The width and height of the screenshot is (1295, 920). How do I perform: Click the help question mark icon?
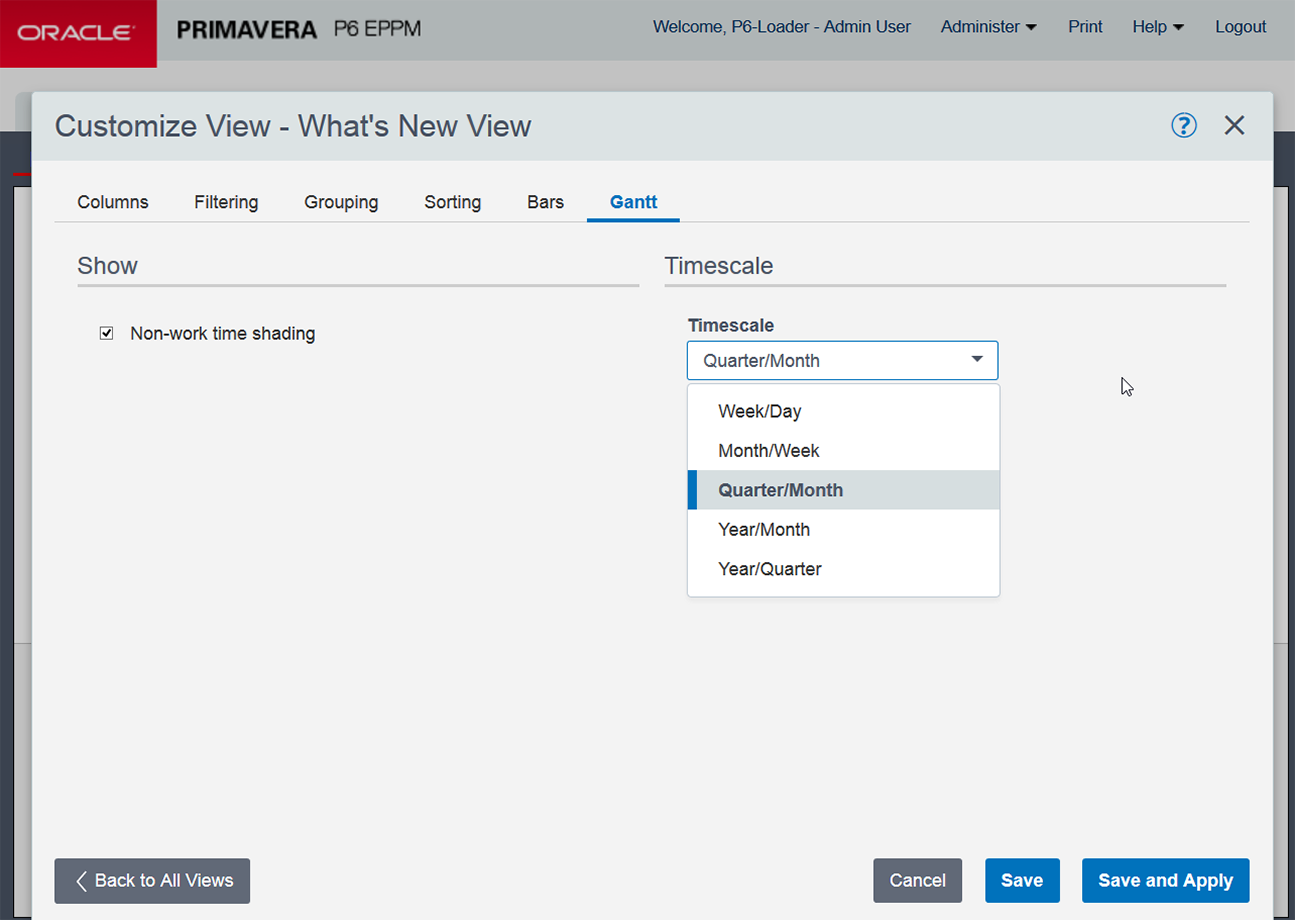click(1184, 125)
